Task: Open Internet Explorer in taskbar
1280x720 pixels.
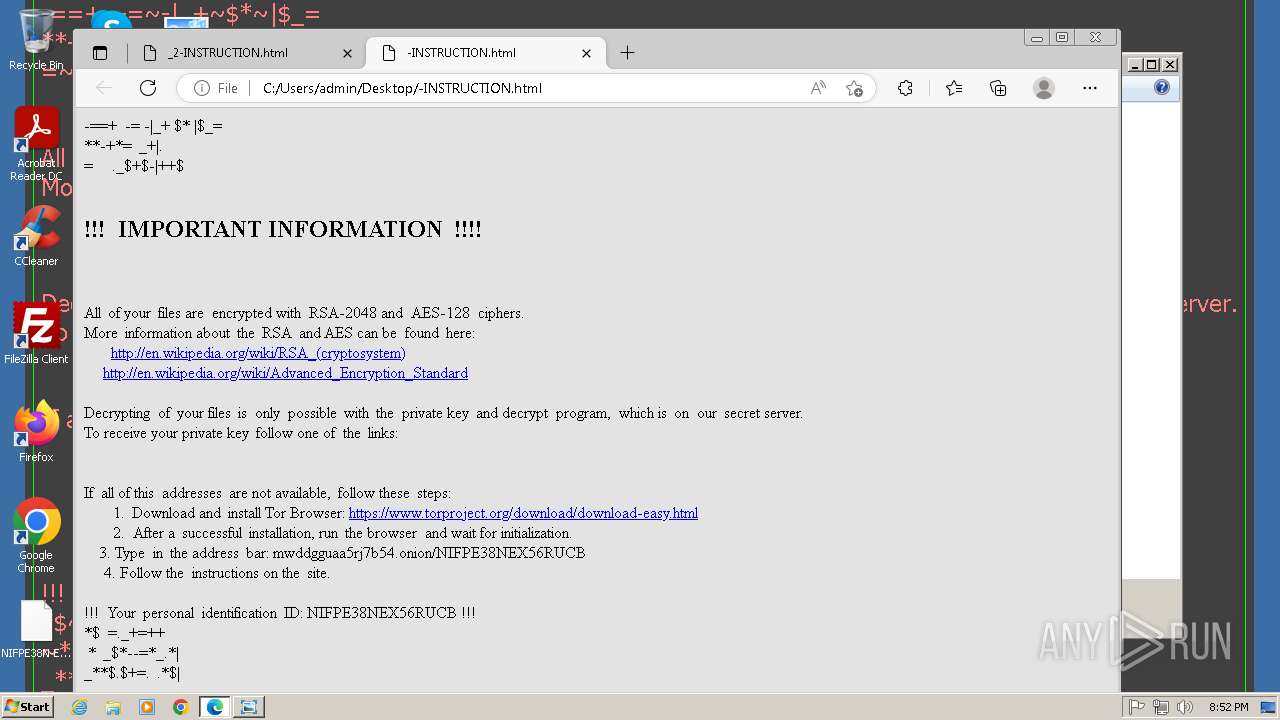Action: (x=80, y=707)
